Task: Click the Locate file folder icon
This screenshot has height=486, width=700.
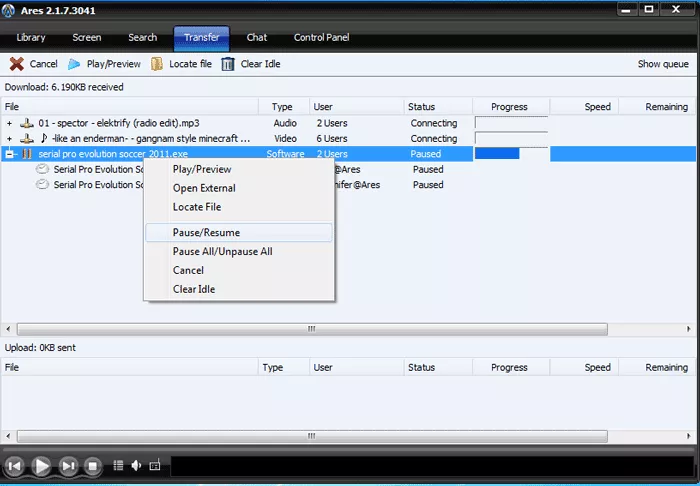Action: click(x=157, y=64)
